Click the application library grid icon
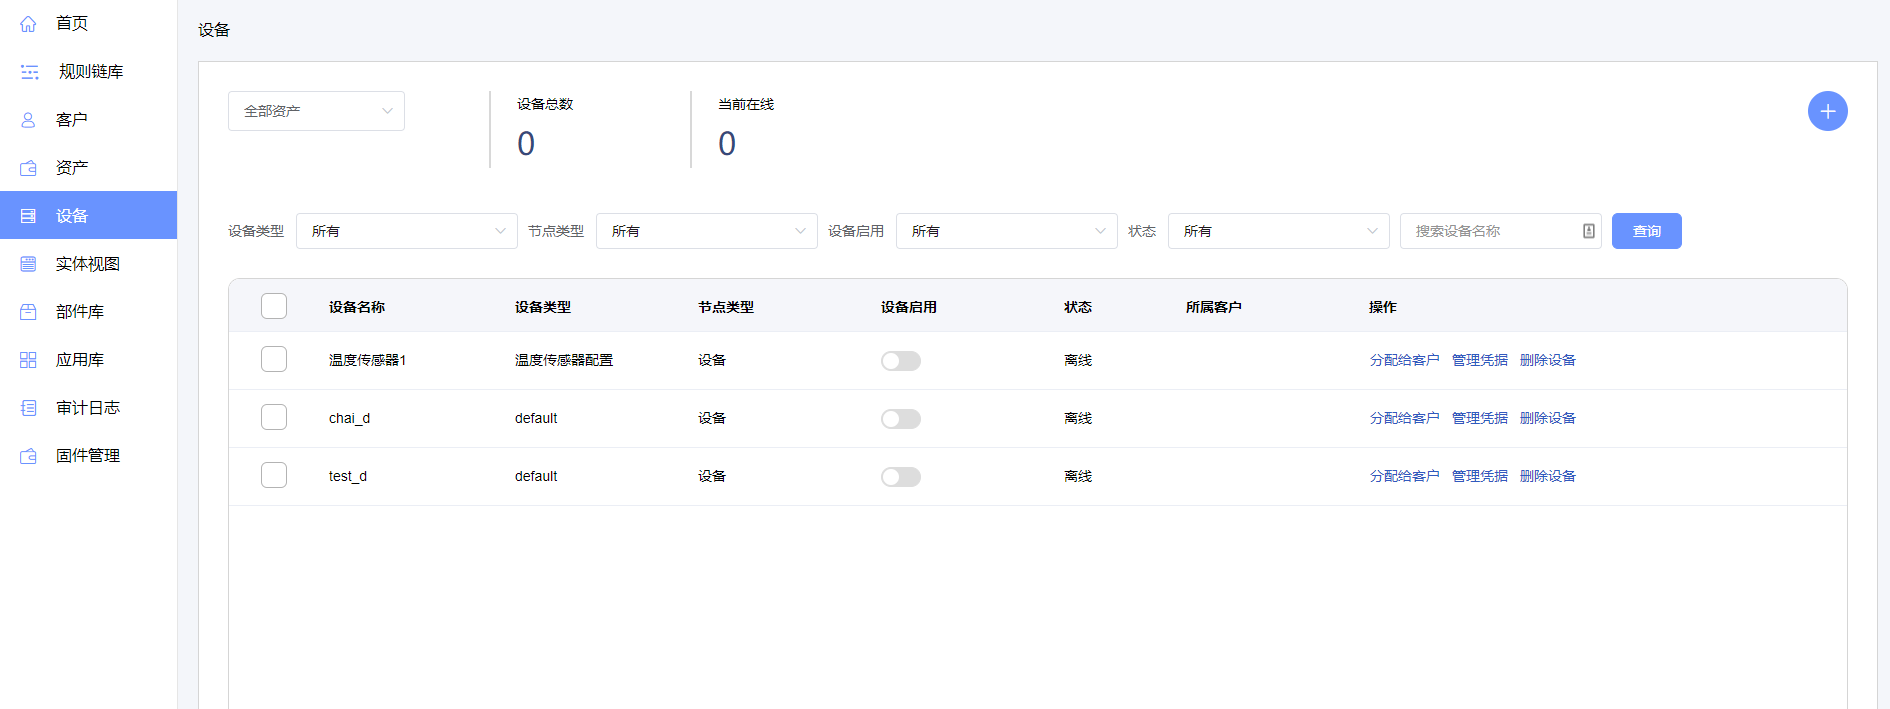This screenshot has width=1890, height=709. pyautogui.click(x=28, y=359)
